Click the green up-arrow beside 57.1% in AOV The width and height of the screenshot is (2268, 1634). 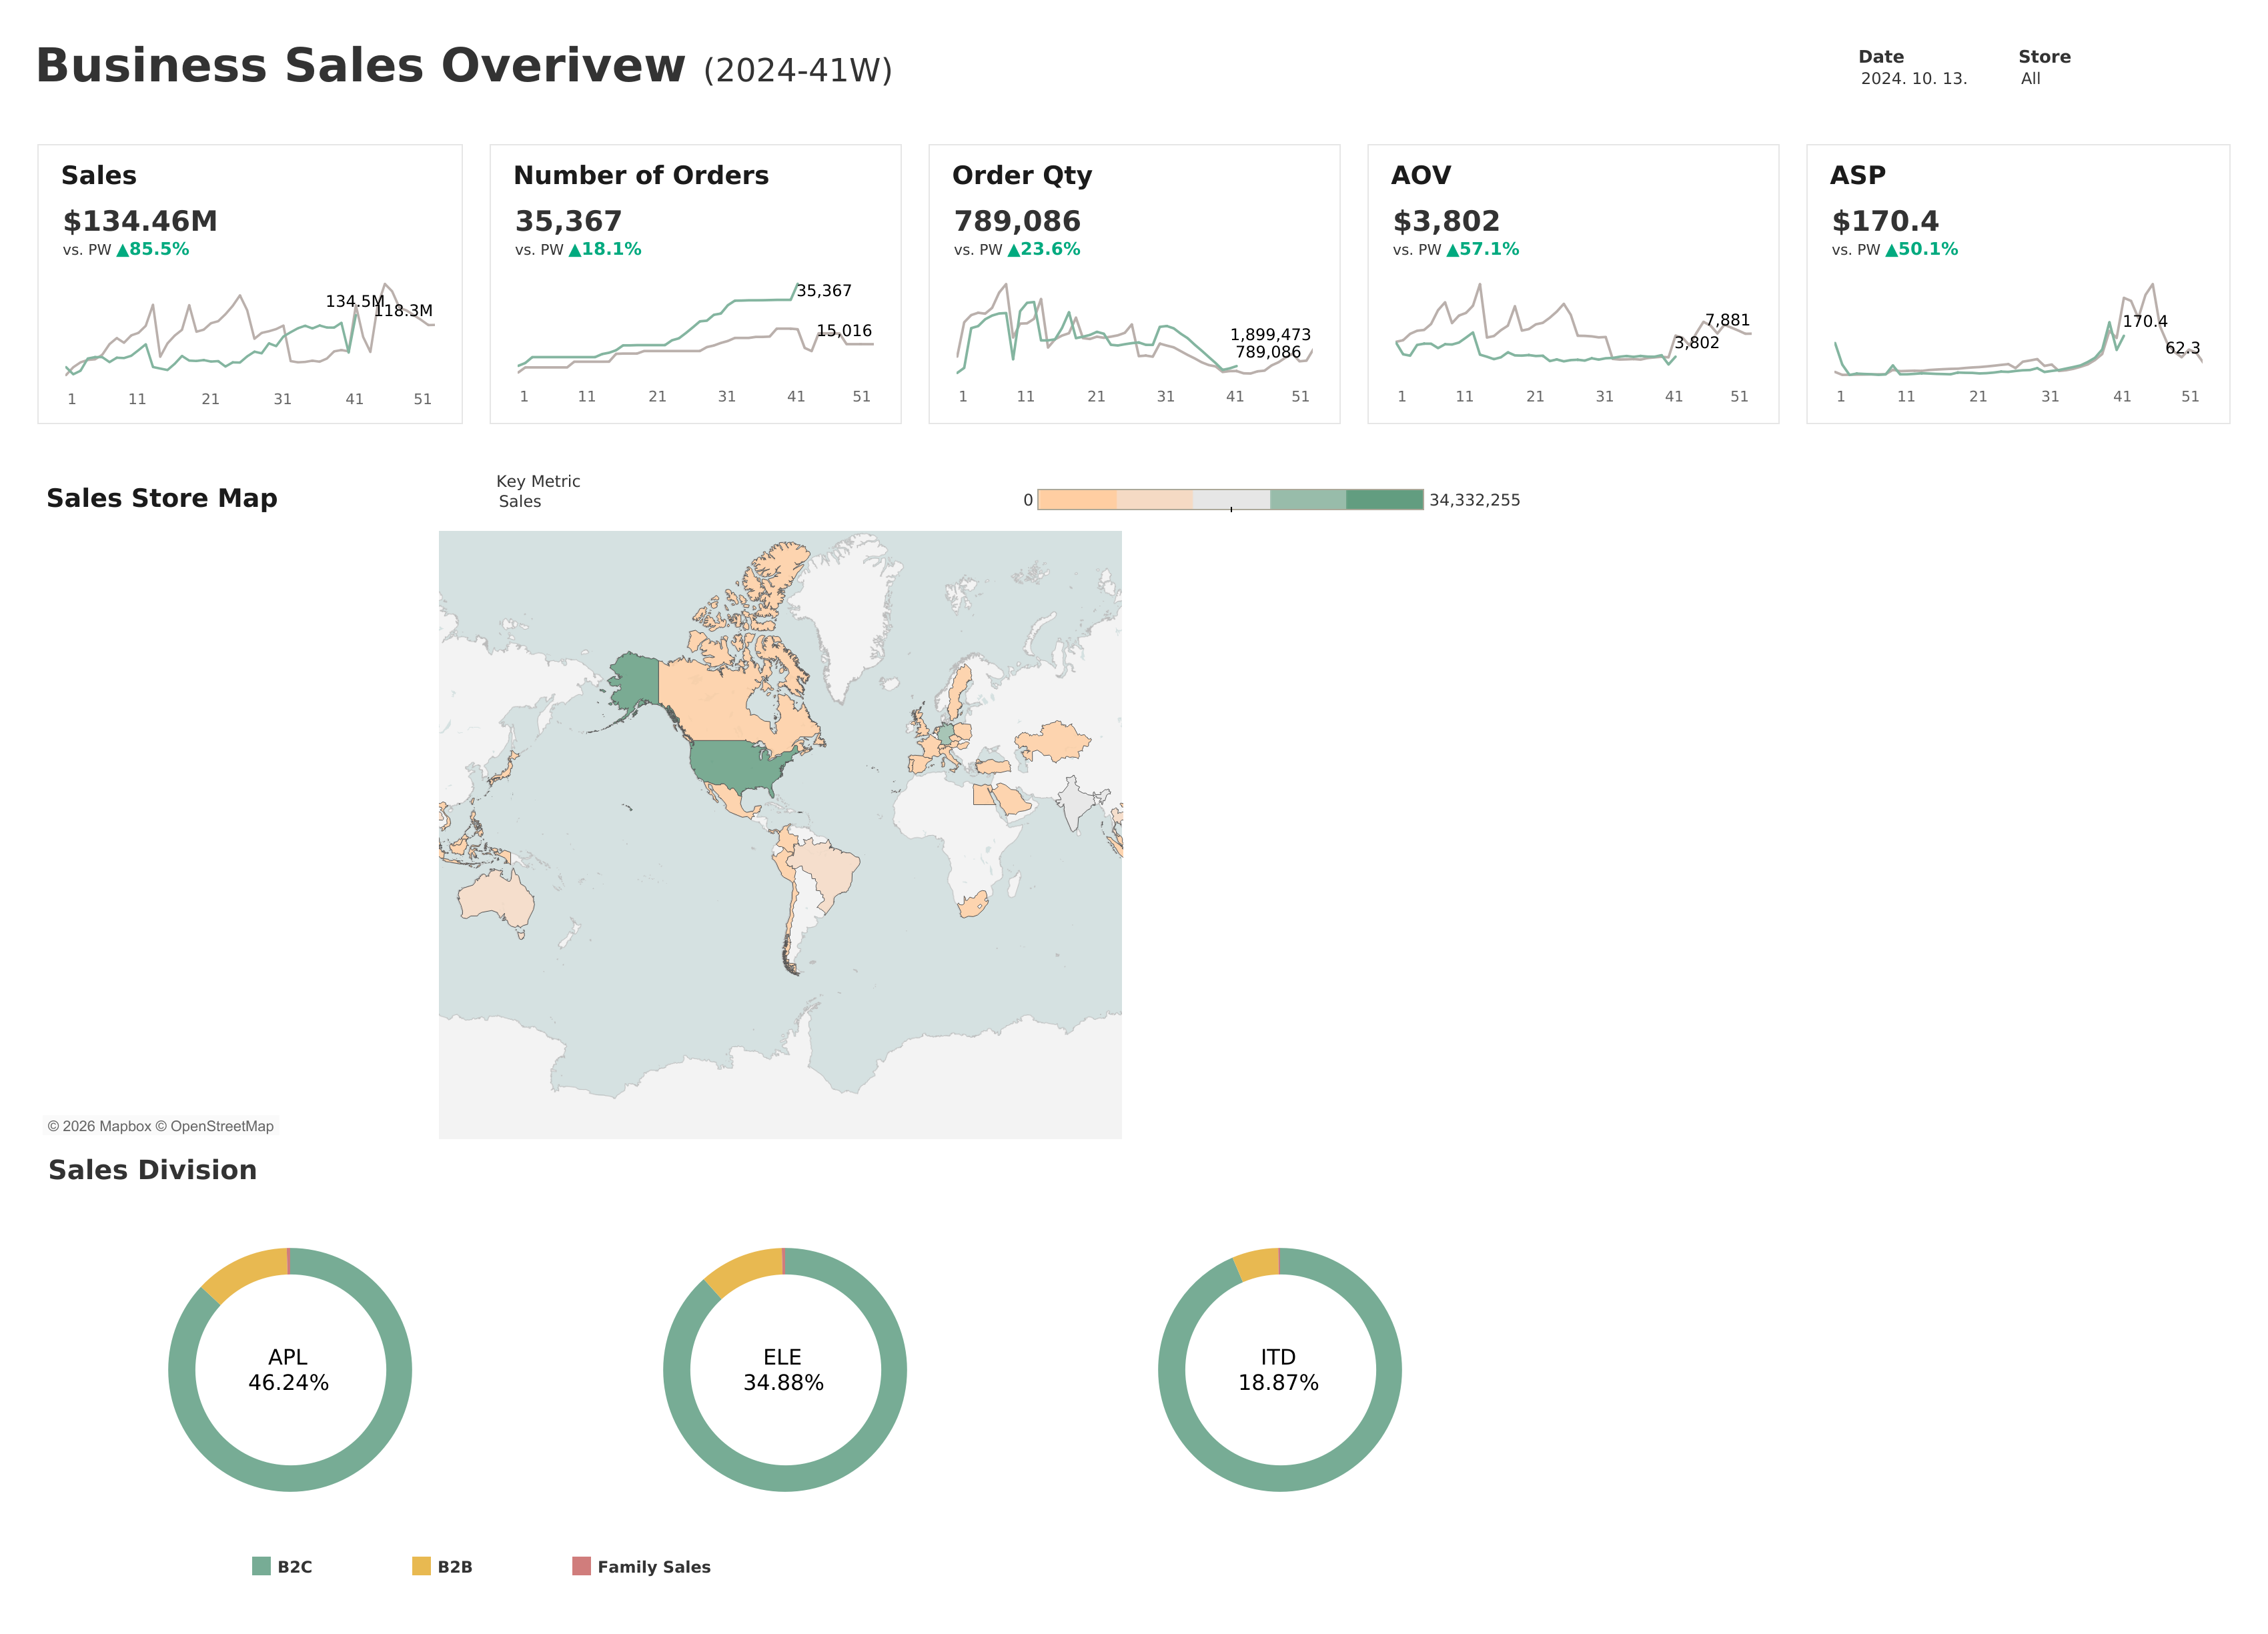coord(1452,250)
